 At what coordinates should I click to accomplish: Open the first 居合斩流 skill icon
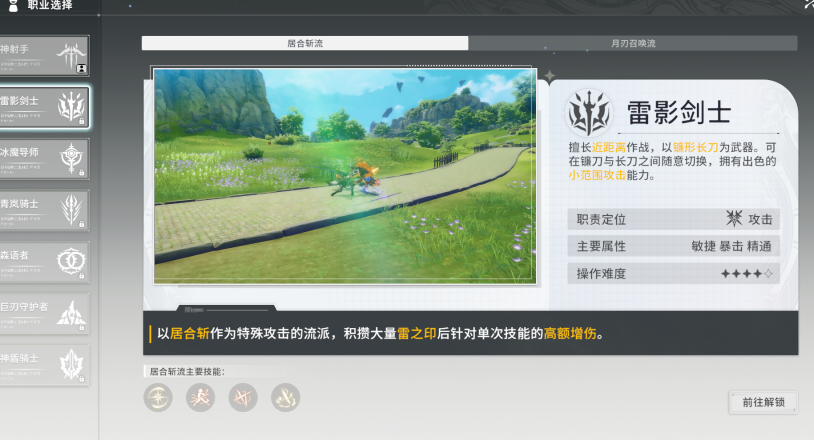click(158, 398)
